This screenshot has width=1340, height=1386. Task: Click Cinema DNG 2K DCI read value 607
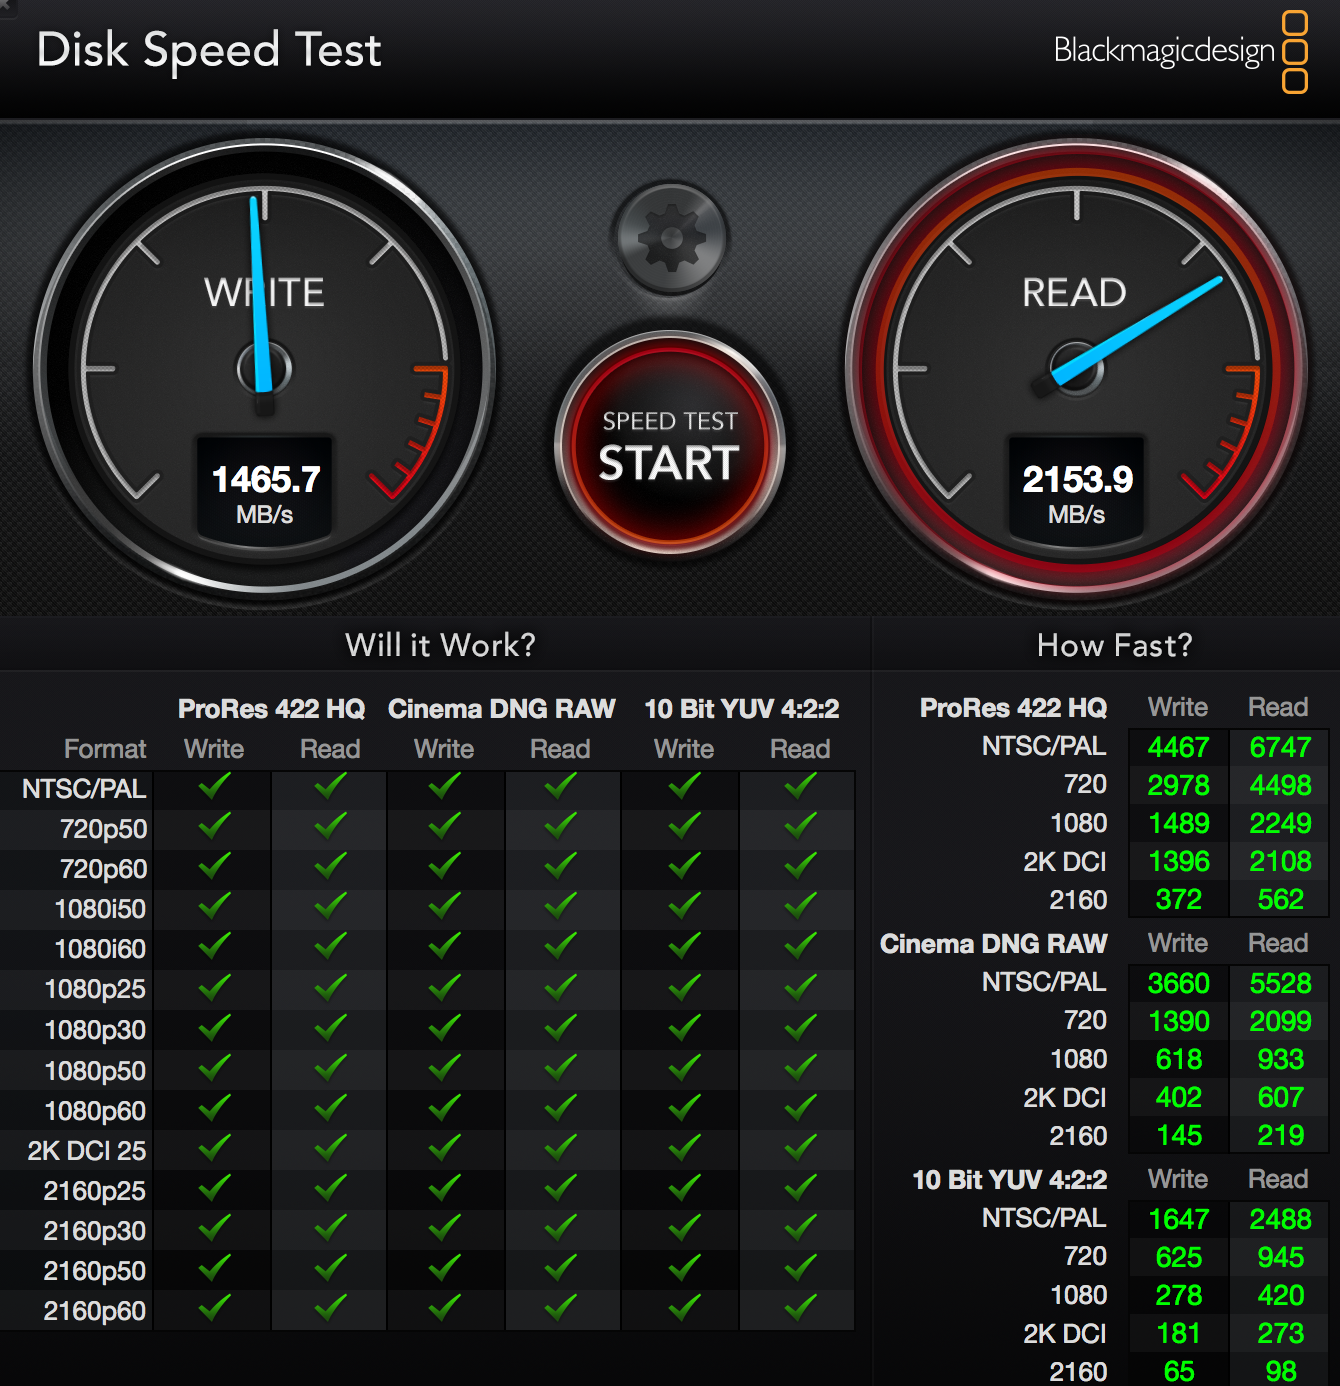[x=1280, y=1097]
